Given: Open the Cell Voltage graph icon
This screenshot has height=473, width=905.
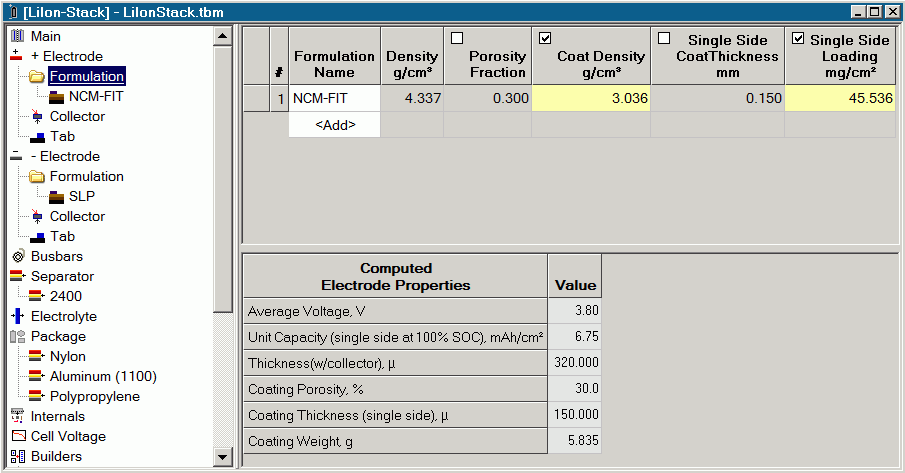Looking at the screenshot, I should (17, 436).
